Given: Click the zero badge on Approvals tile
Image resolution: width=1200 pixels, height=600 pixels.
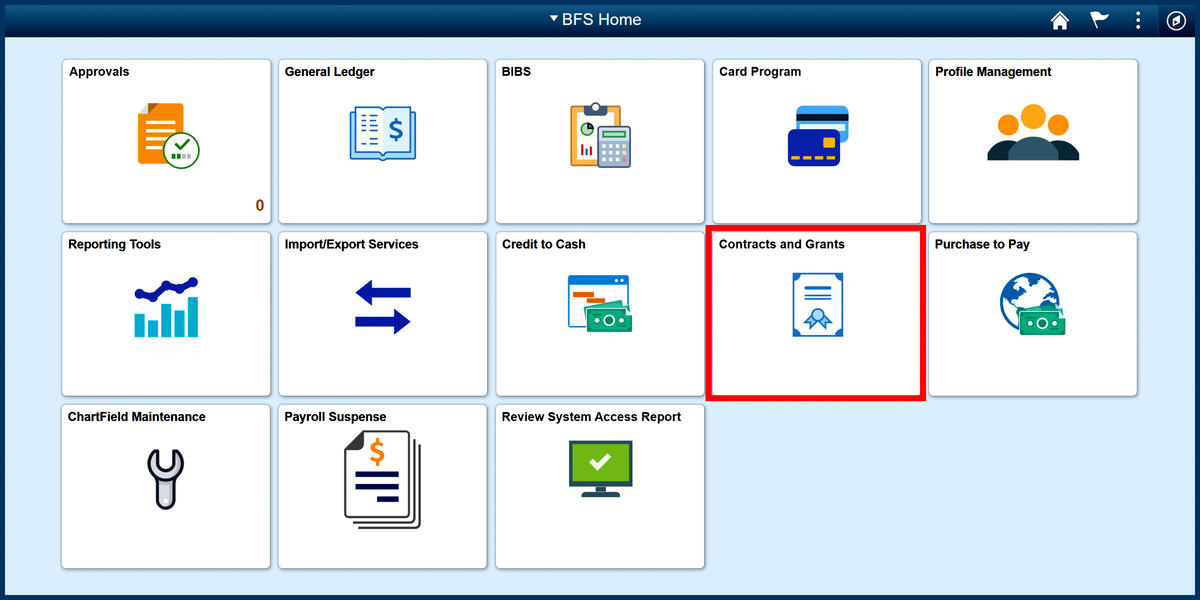Looking at the screenshot, I should pyautogui.click(x=259, y=205).
